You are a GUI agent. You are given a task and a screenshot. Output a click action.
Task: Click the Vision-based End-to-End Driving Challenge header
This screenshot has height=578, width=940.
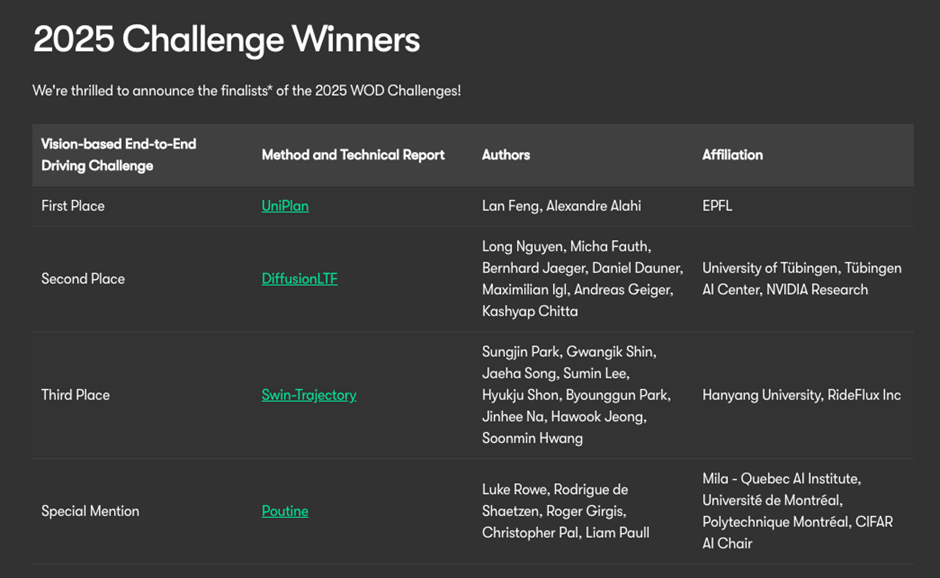[118, 155]
